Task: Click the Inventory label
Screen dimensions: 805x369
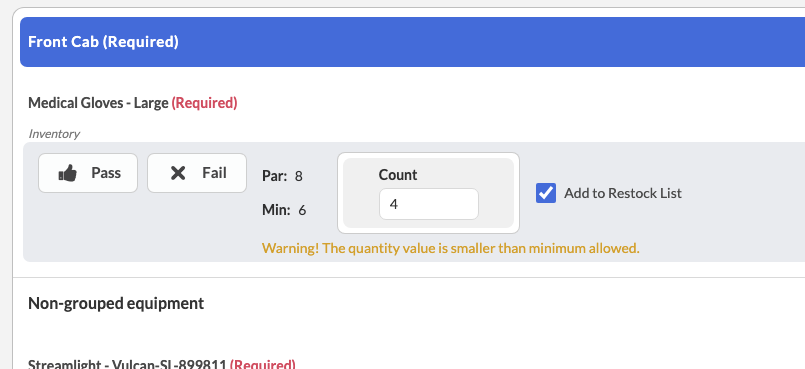Action: tap(54, 134)
